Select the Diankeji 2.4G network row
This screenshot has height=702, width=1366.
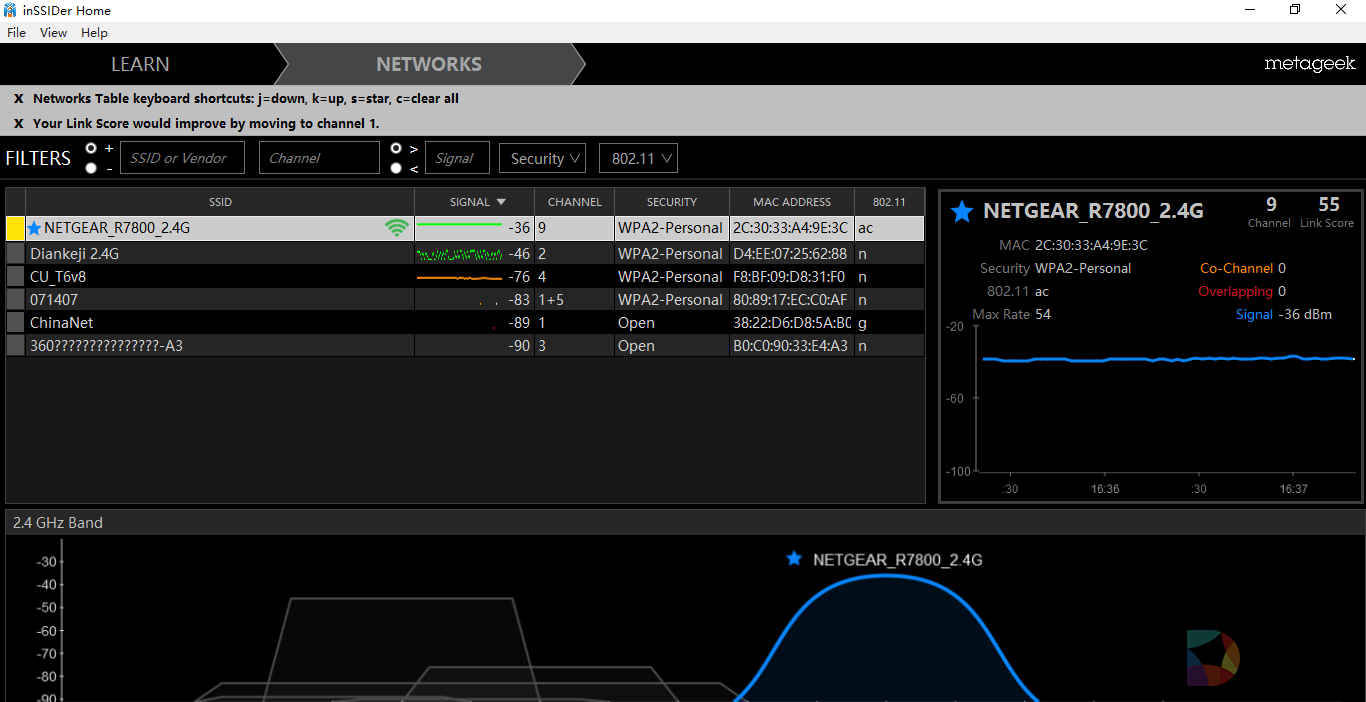click(220, 254)
